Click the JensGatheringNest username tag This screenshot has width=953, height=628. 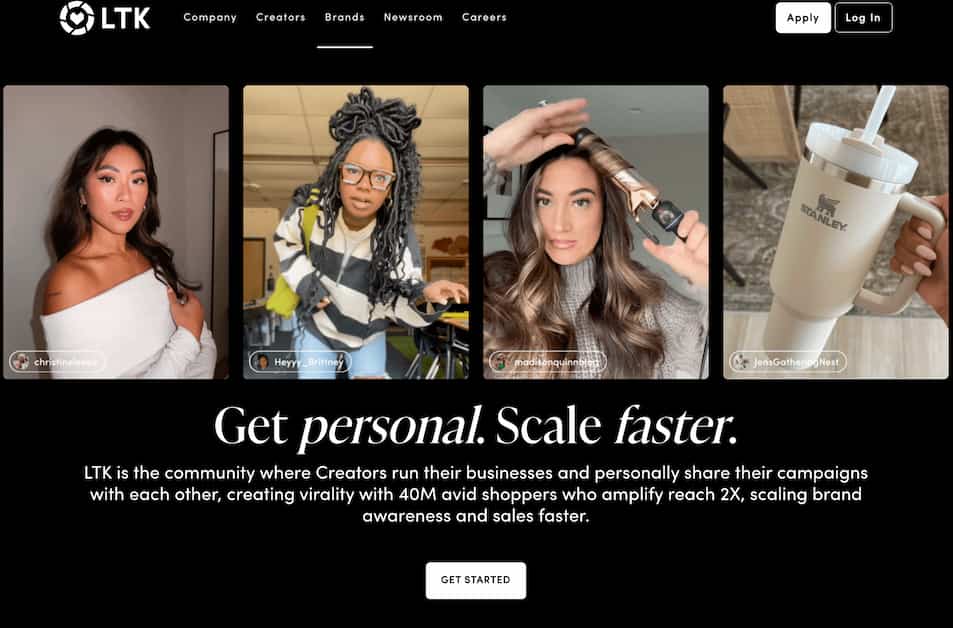click(788, 362)
